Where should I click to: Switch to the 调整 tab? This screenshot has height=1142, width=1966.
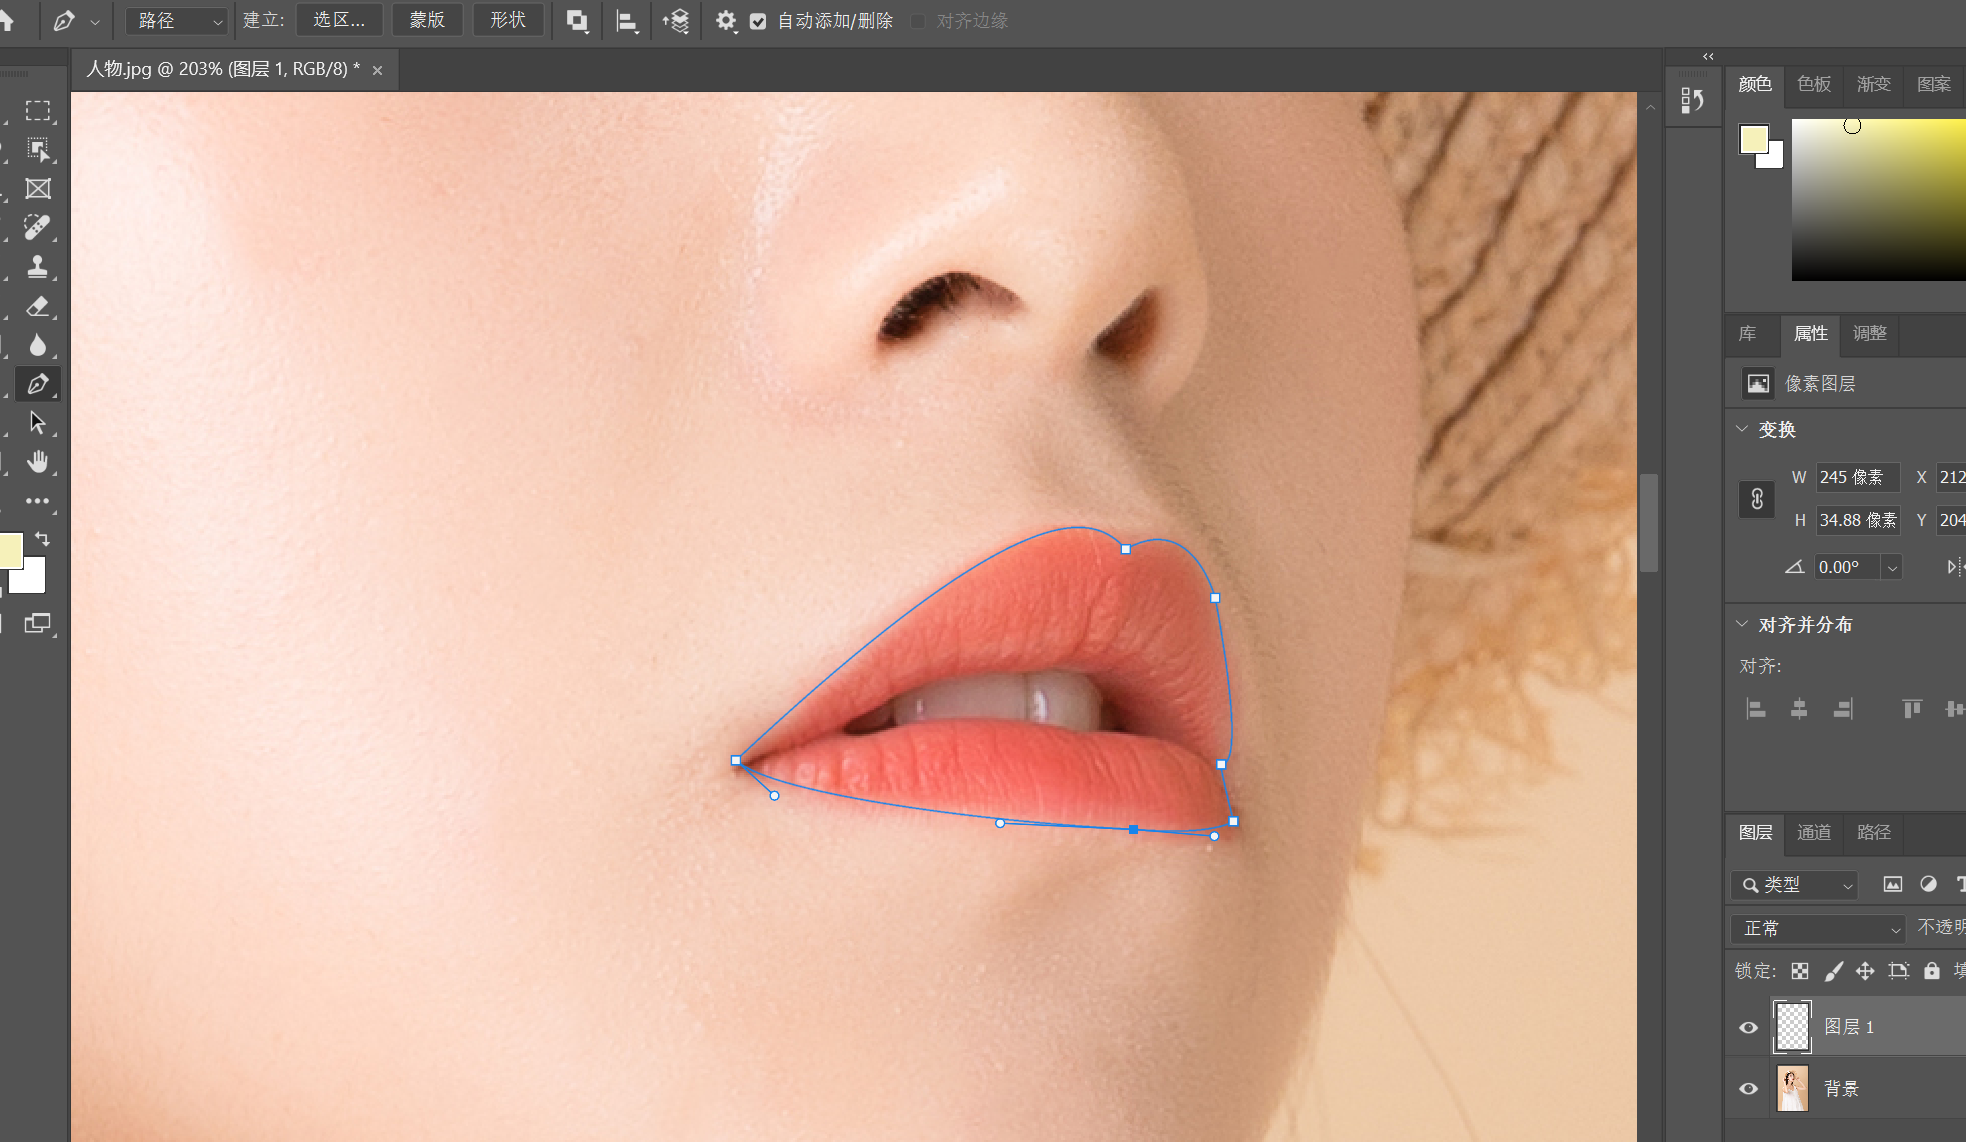pyautogui.click(x=1869, y=333)
